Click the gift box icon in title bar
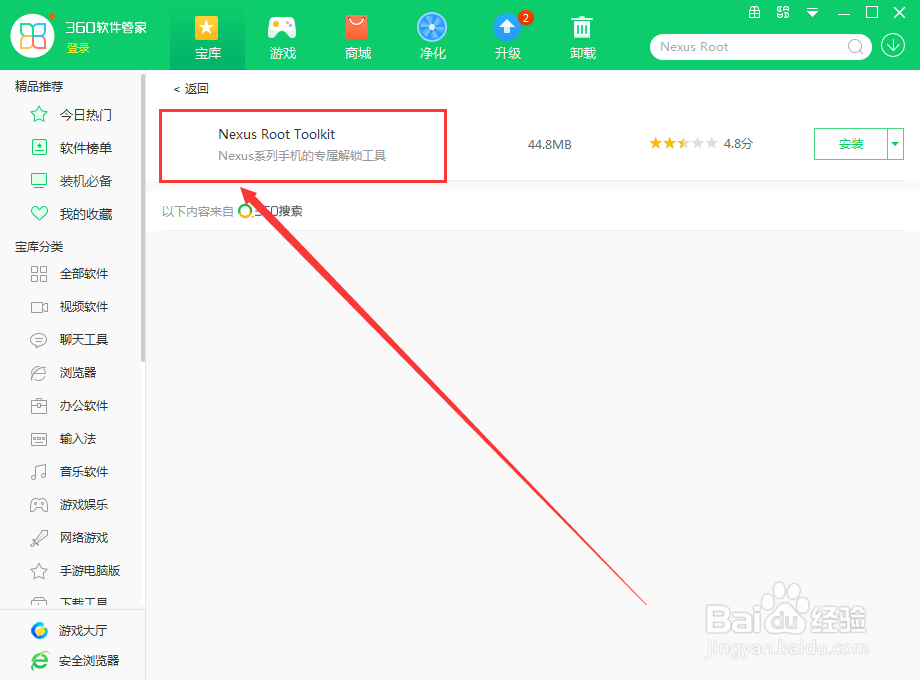 point(755,12)
